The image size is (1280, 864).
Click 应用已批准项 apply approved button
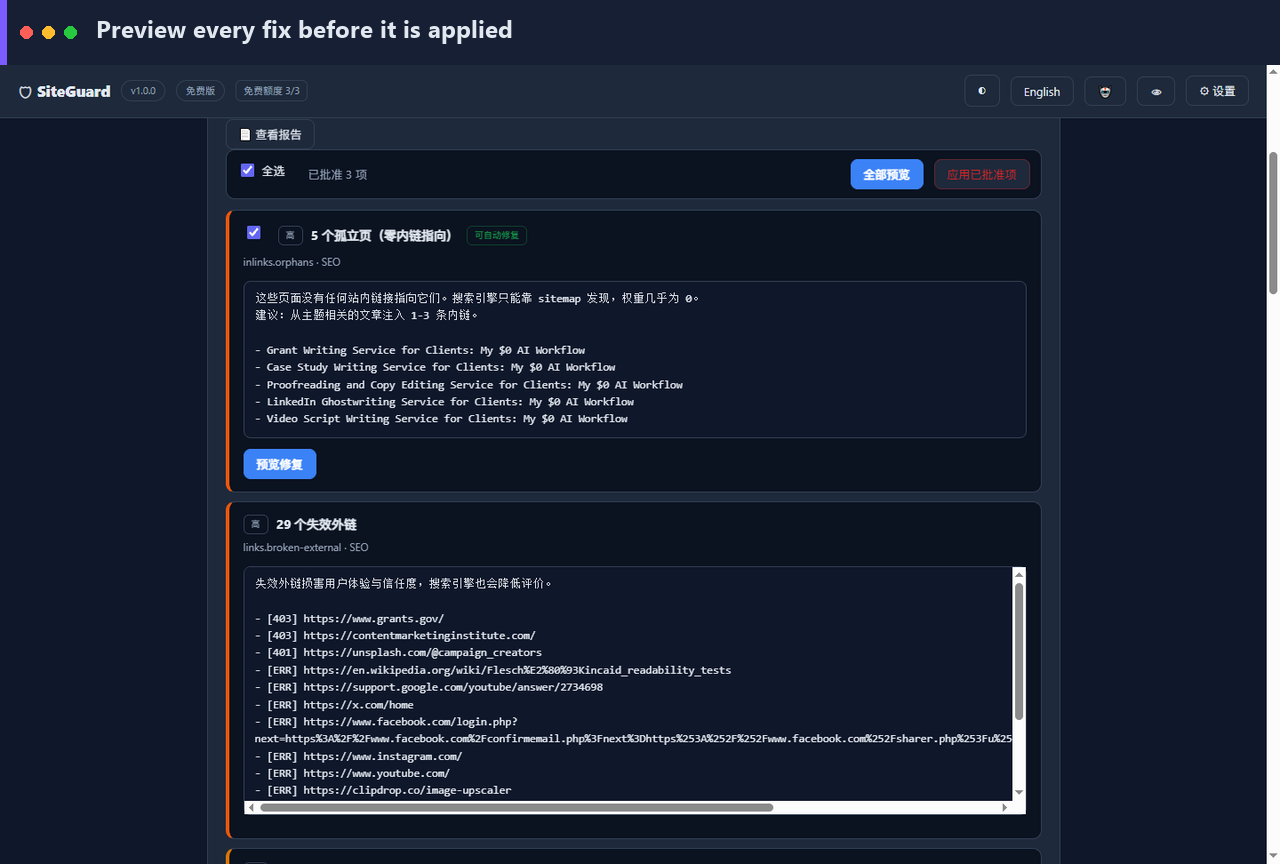tap(982, 174)
